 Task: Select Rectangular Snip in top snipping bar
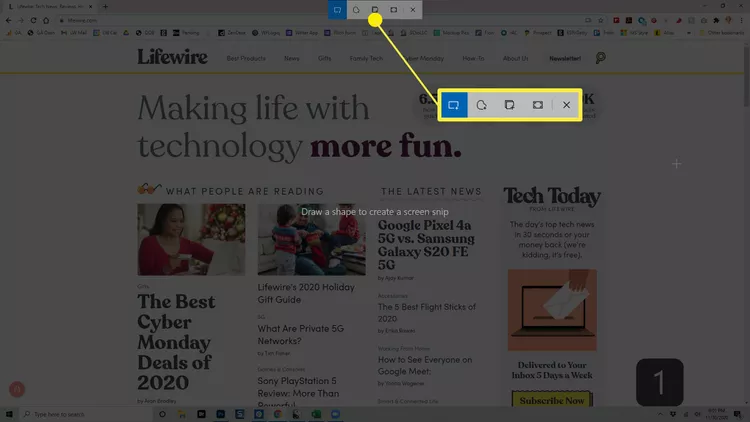[x=337, y=10]
